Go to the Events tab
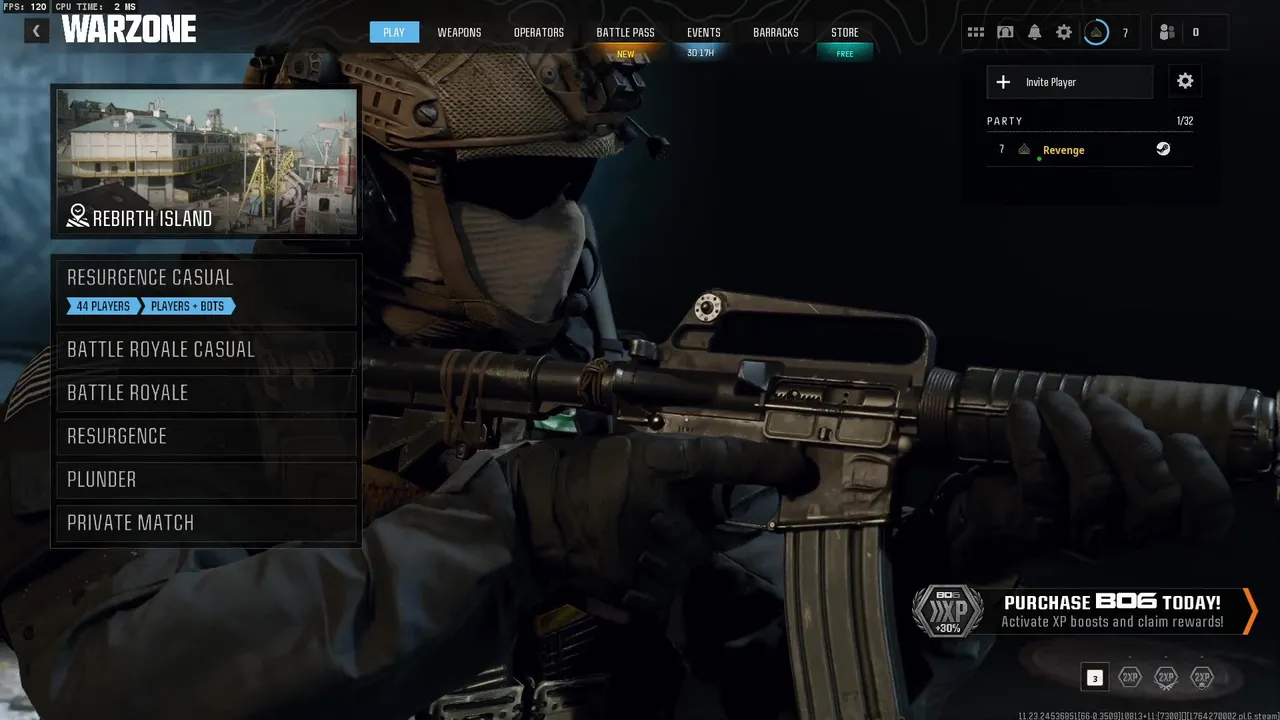The width and height of the screenshot is (1280, 720). (x=703, y=32)
